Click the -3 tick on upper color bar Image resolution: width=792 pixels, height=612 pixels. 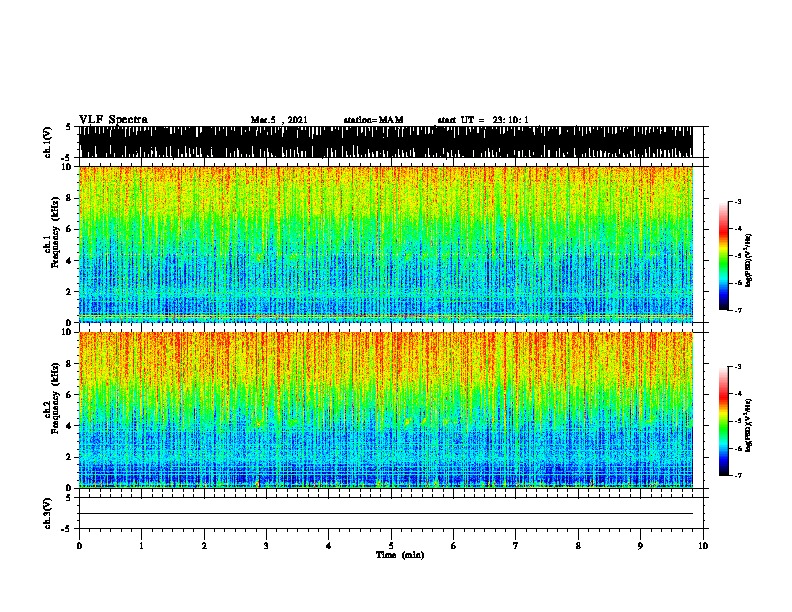[x=737, y=201]
